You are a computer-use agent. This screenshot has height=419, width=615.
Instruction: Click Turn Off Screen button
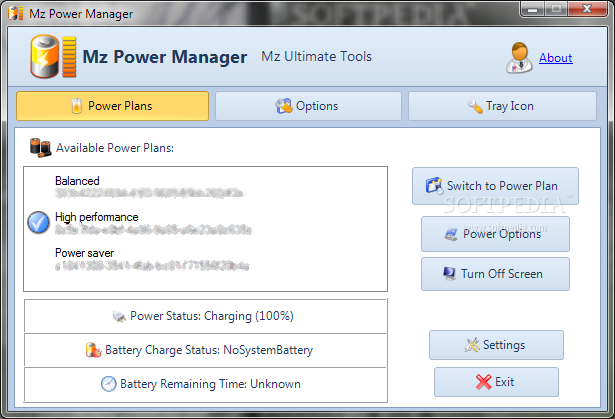[495, 274]
